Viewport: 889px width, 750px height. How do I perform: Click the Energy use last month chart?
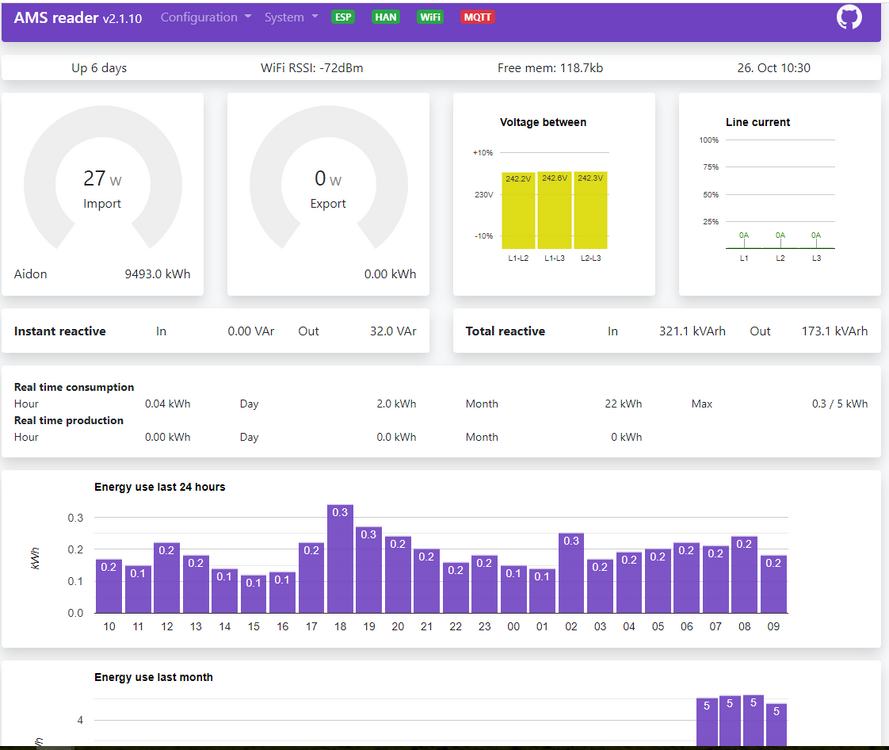click(x=440, y=715)
